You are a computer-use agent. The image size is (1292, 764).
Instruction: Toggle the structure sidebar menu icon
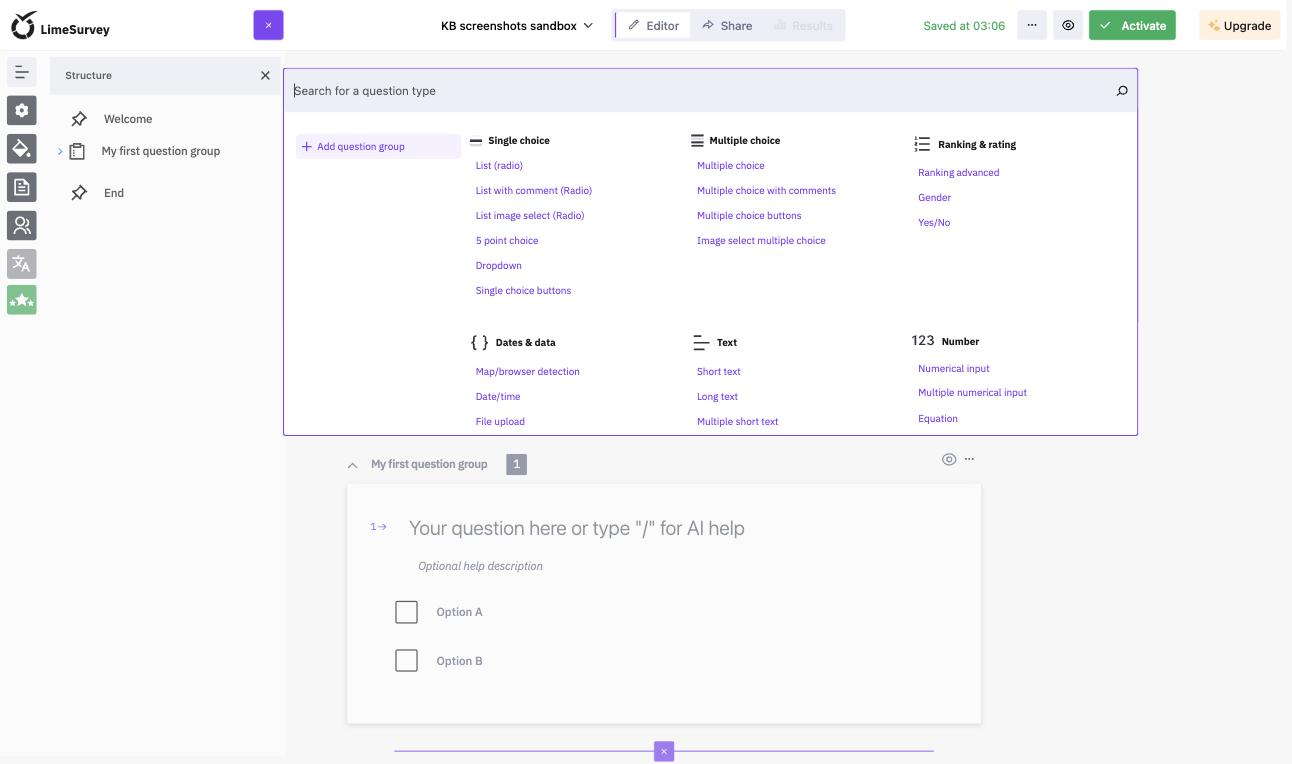pos(21,72)
